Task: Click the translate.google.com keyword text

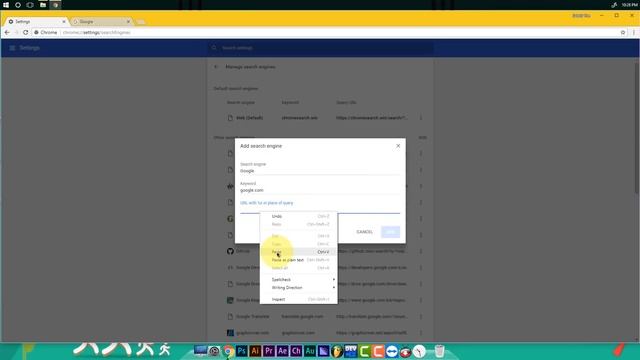Action: click(x=302, y=316)
